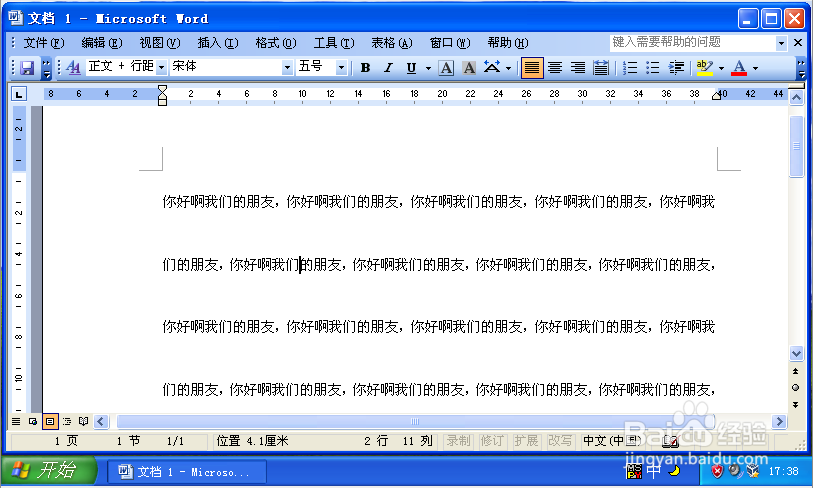813x488 pixels.
Task: Click the tab stop selector on ruler
Action: coord(19,94)
